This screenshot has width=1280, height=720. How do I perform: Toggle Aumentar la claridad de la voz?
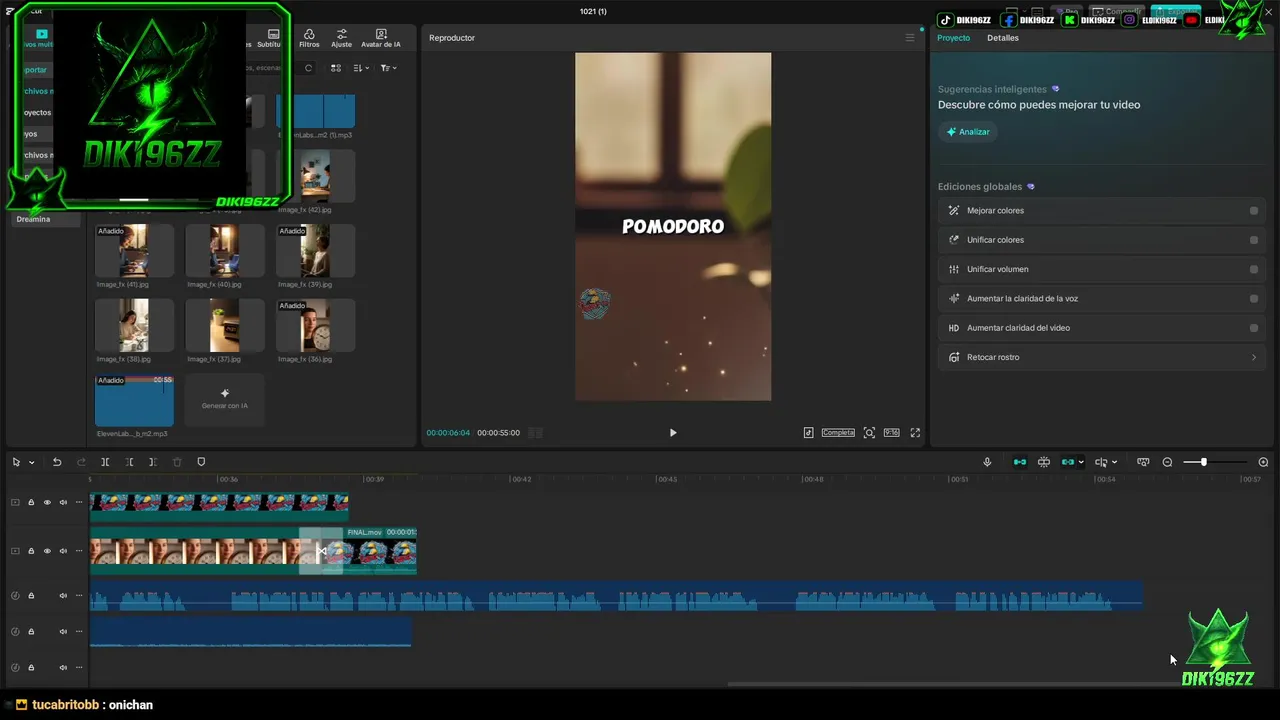tap(1254, 298)
